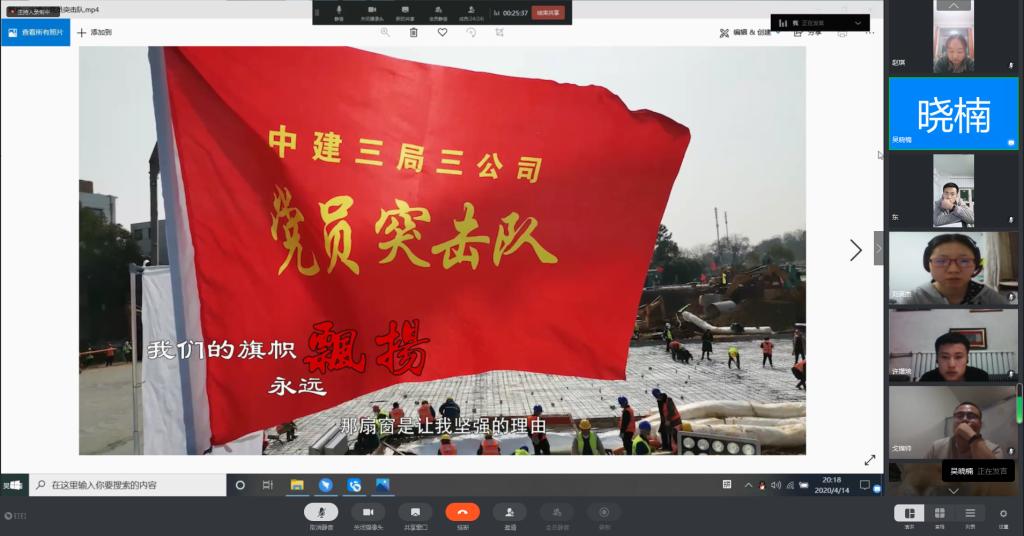Image resolution: width=1024 pixels, height=536 pixels.
Task: Open the meeting settings gear icon
Action: tap(1003, 514)
